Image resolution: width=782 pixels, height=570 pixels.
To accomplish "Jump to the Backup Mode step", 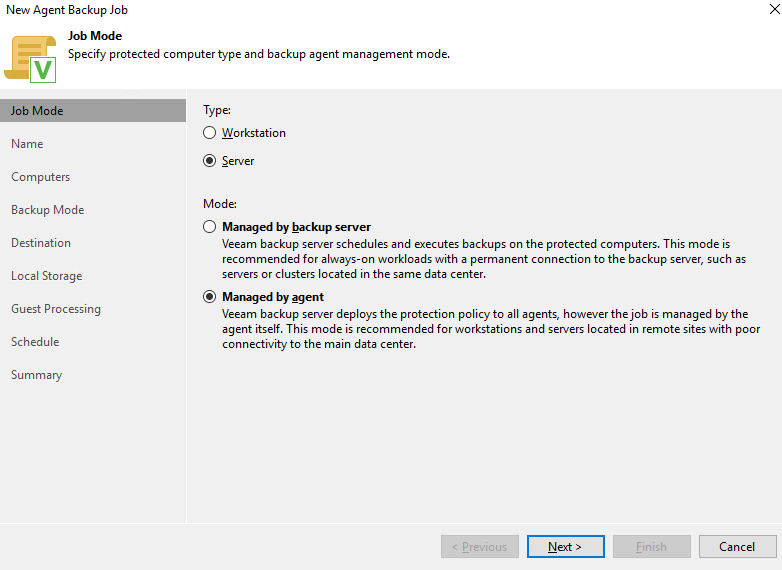I will 47,210.
